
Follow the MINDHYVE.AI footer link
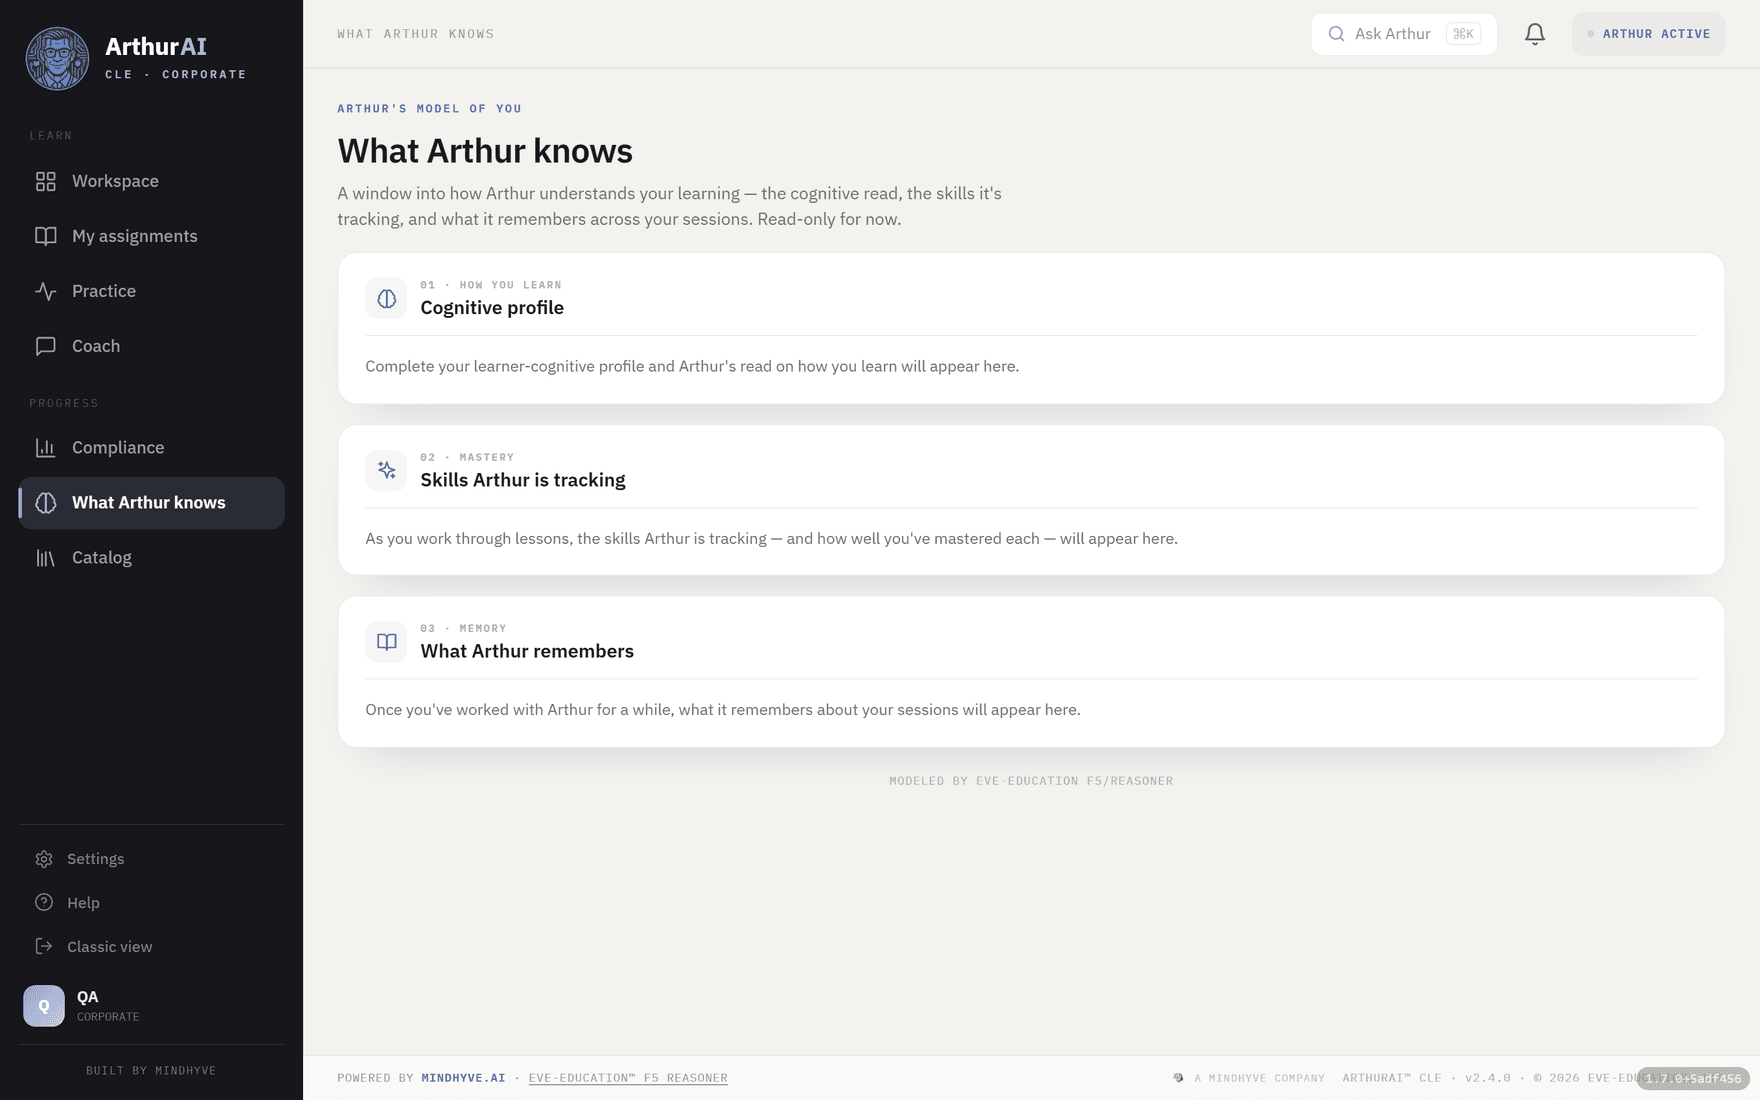(x=463, y=1078)
